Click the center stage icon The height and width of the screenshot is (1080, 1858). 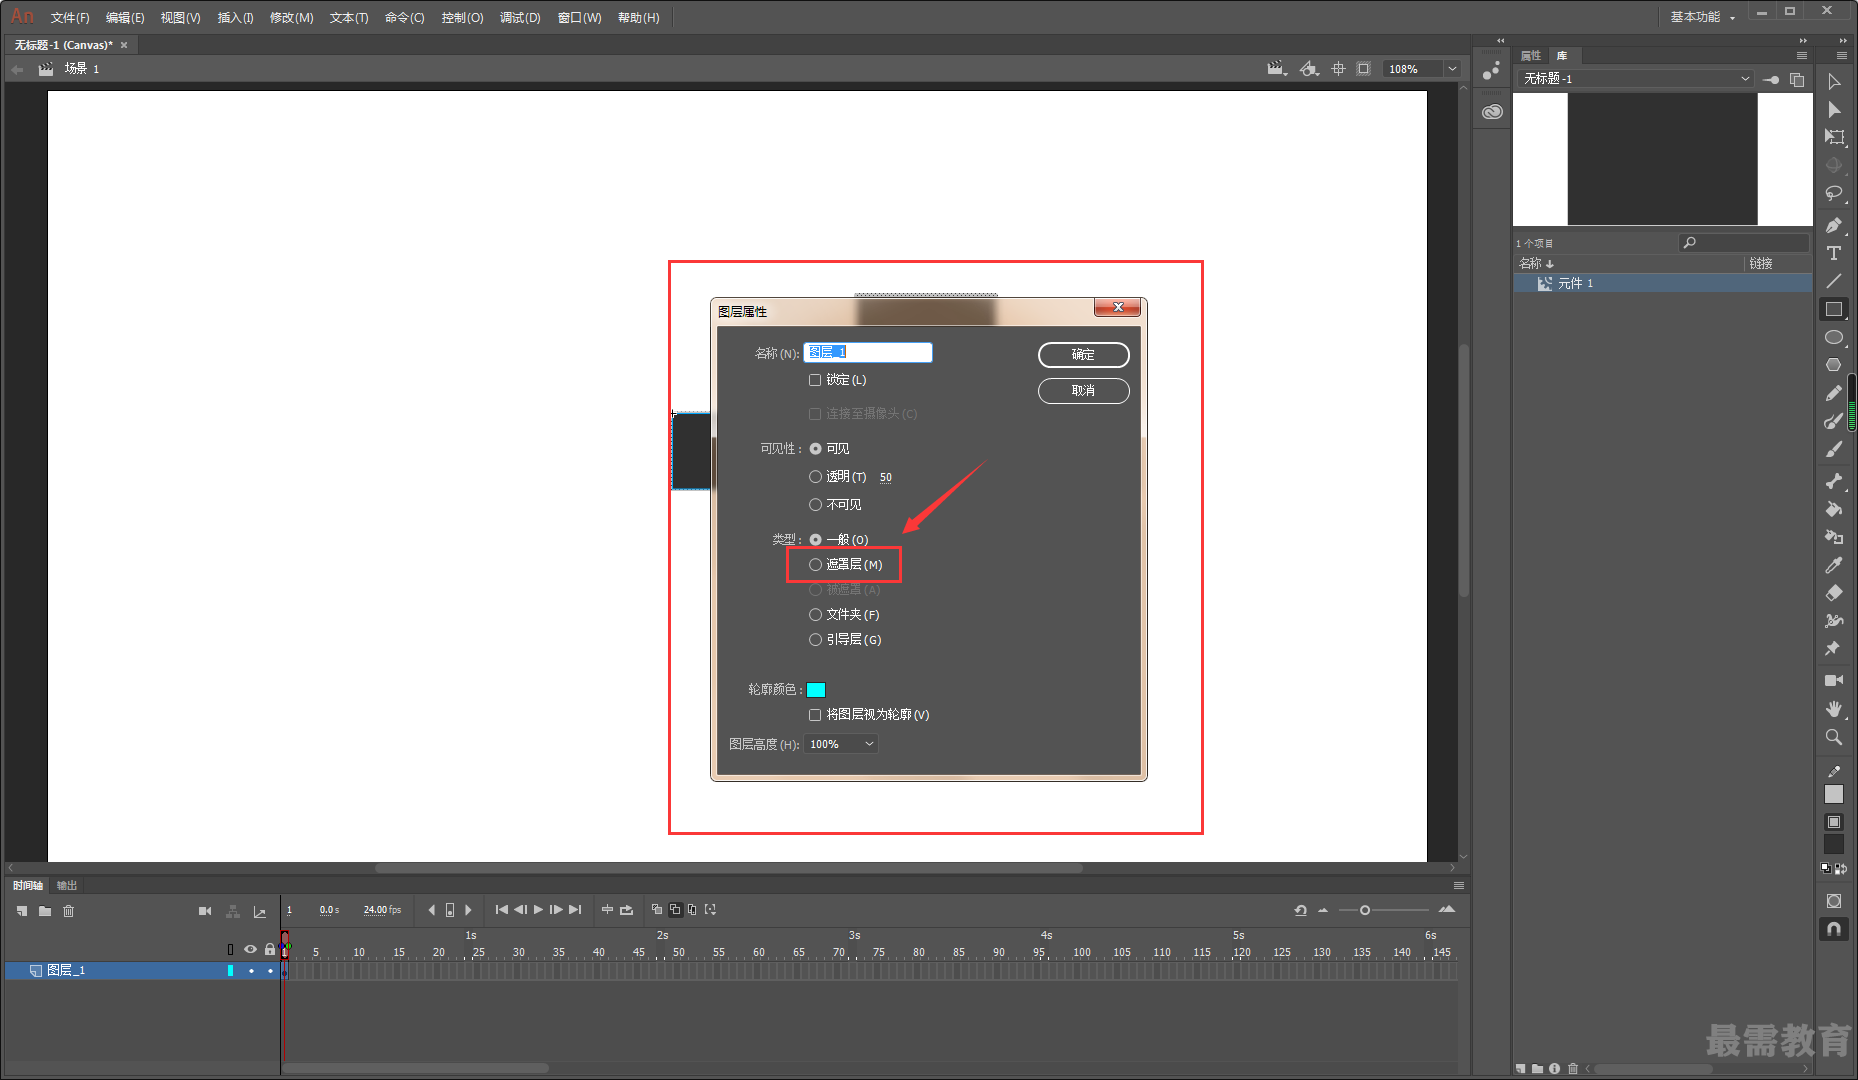pyautogui.click(x=1338, y=69)
